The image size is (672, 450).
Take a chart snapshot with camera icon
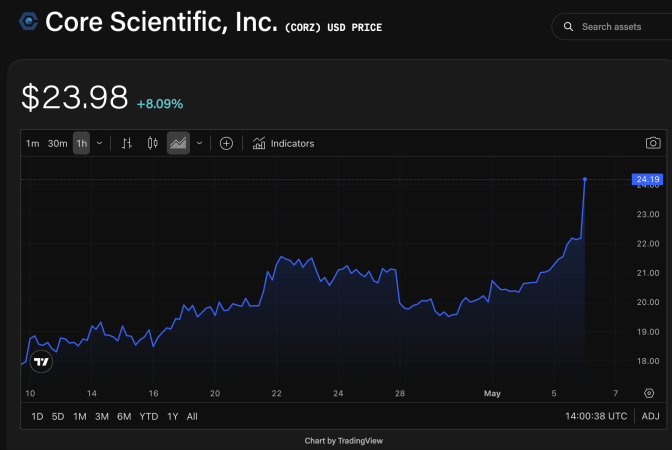tap(653, 143)
